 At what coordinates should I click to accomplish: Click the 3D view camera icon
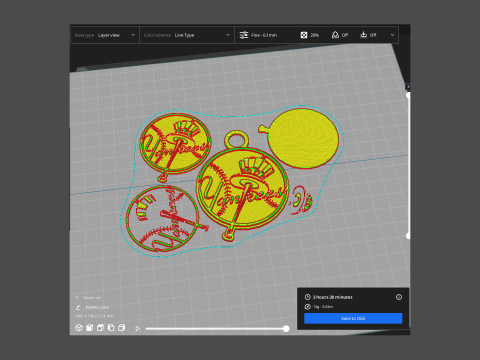tap(79, 328)
